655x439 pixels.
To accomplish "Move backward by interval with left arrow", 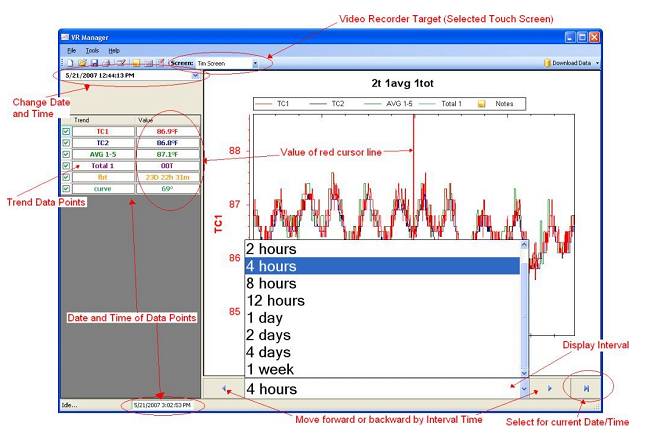I will [224, 388].
